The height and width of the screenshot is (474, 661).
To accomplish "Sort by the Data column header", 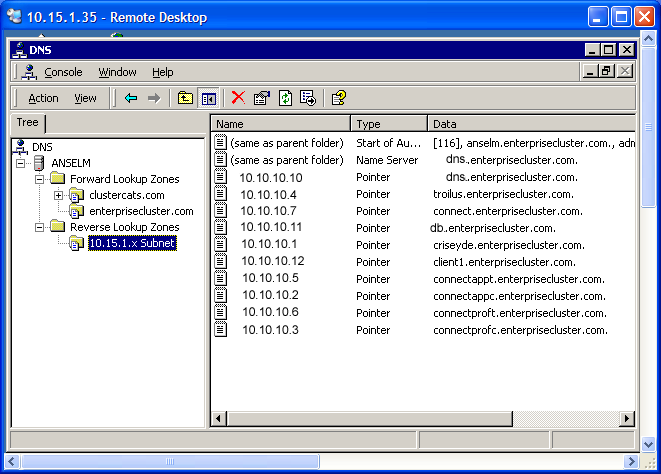I will (532, 124).
